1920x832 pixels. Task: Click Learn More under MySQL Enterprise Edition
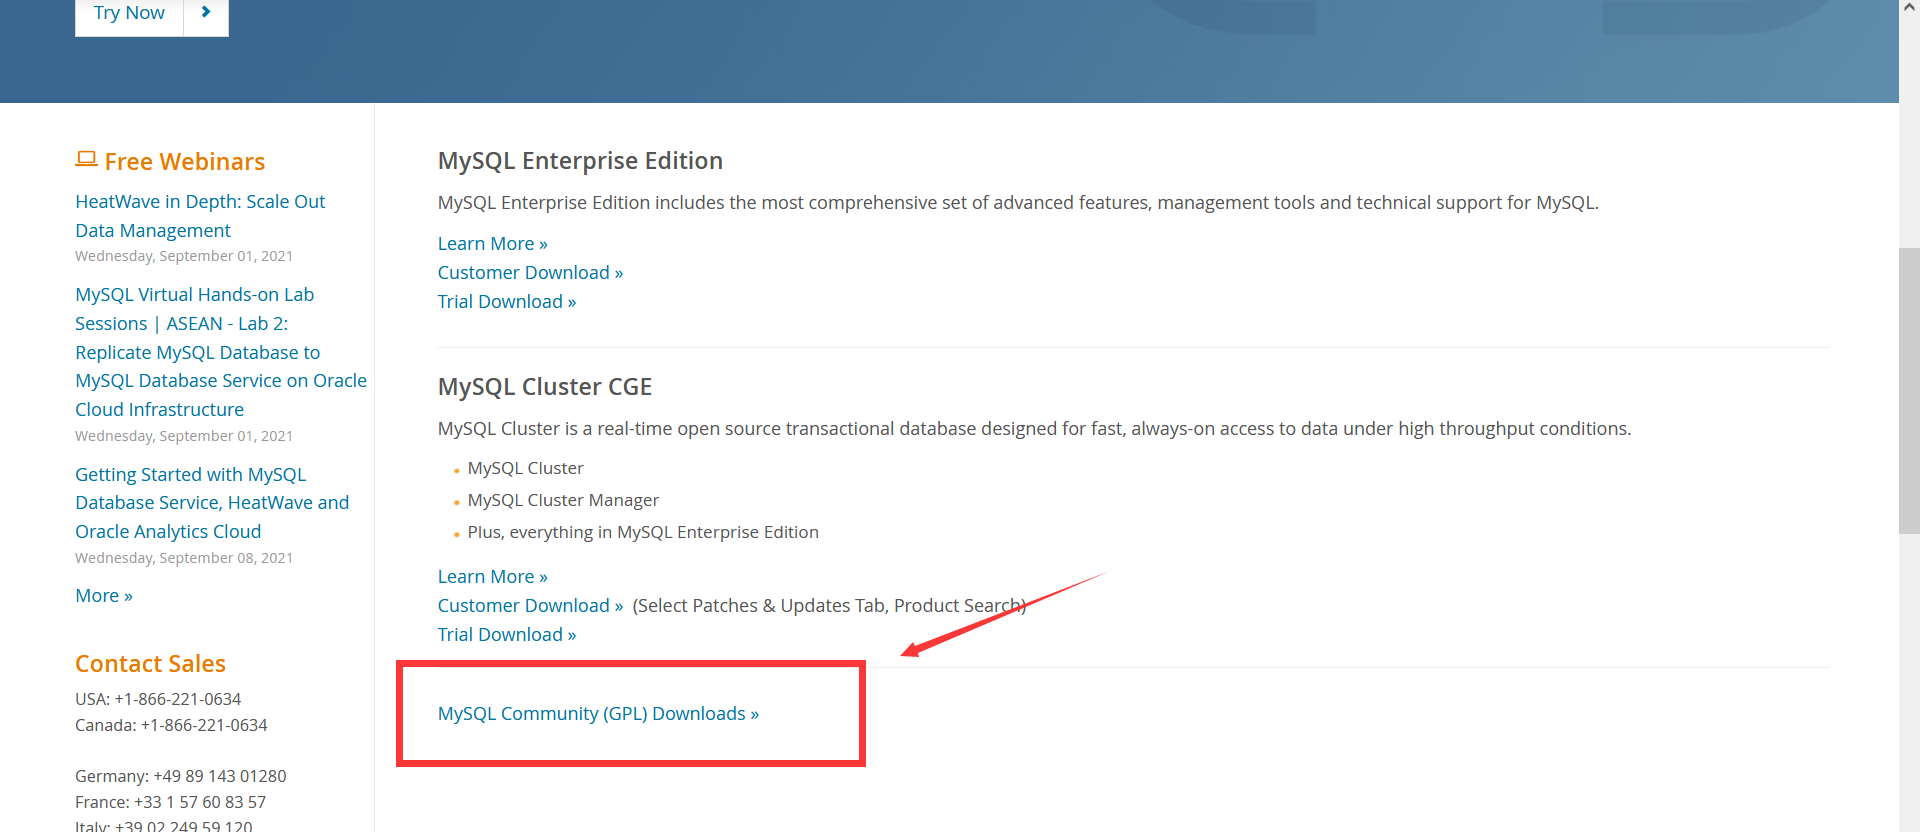tap(492, 244)
